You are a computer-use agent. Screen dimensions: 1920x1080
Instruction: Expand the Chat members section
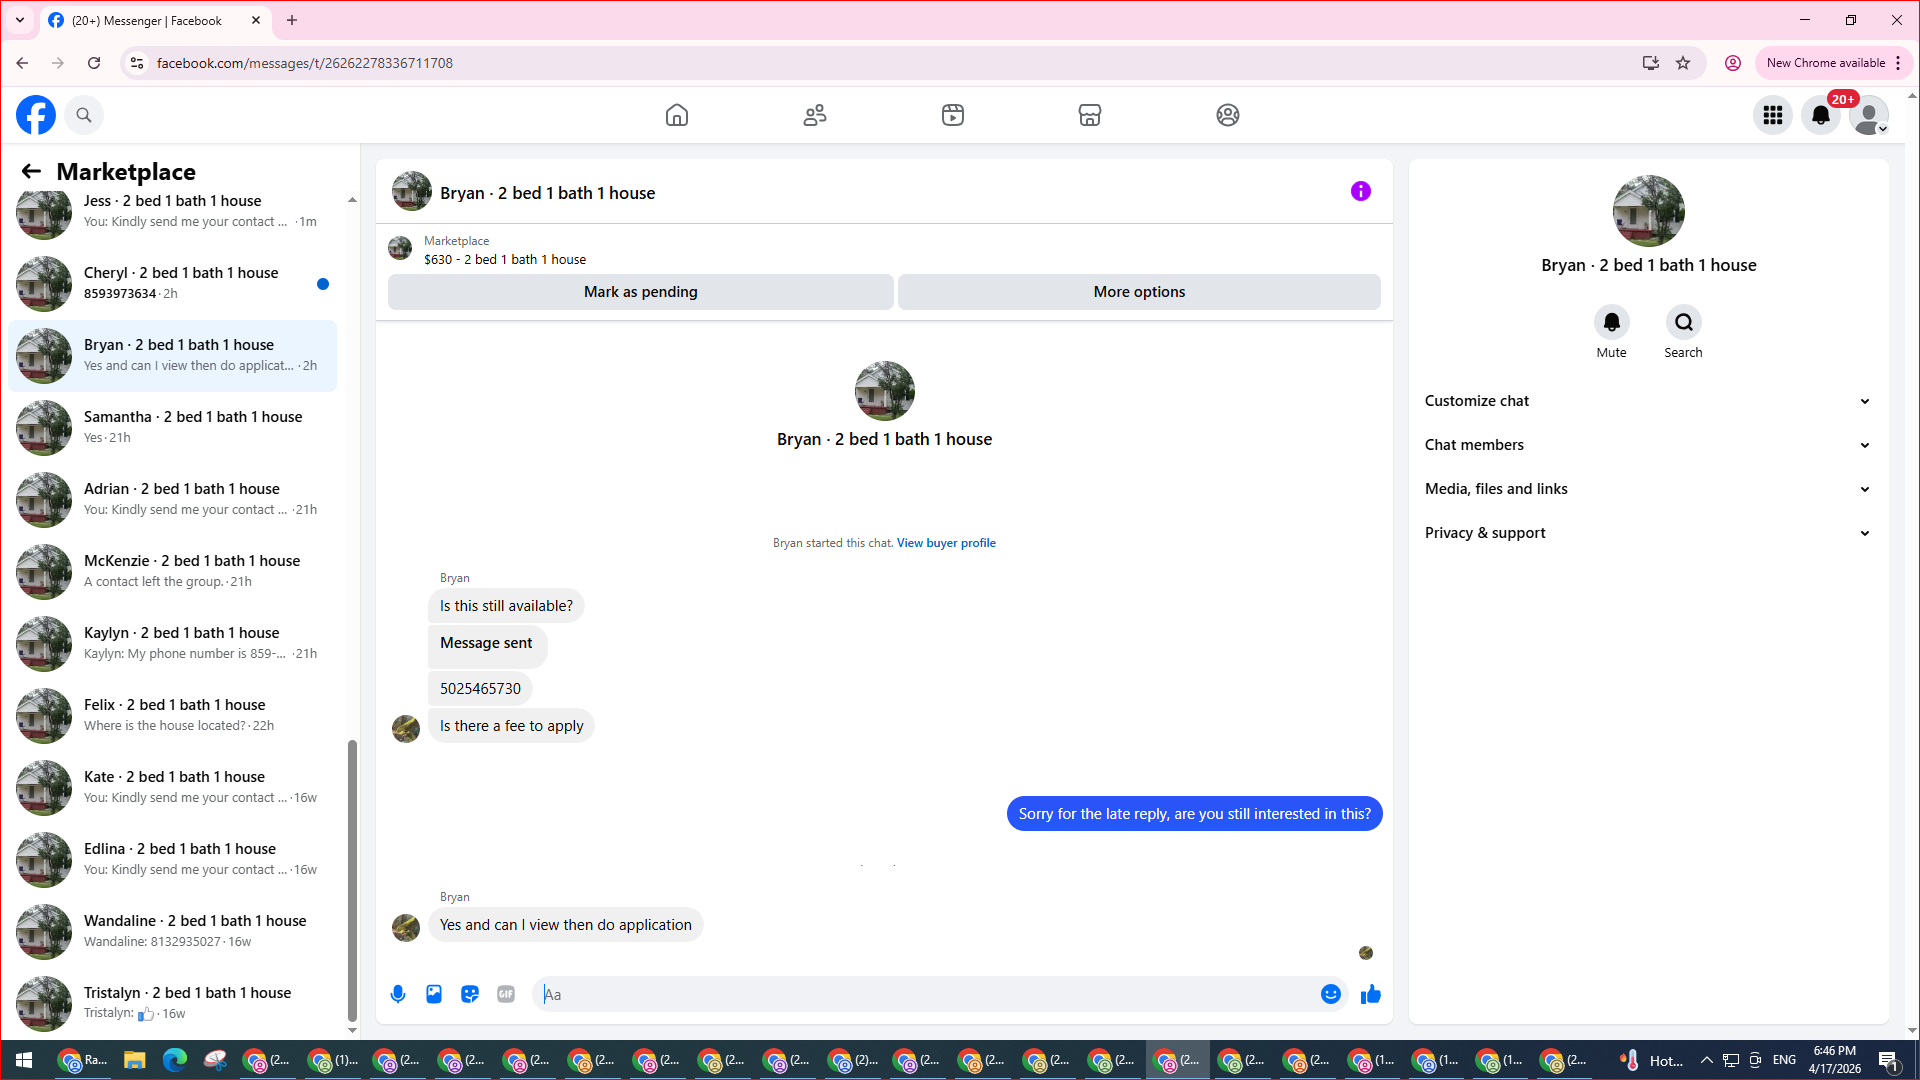[1648, 445]
